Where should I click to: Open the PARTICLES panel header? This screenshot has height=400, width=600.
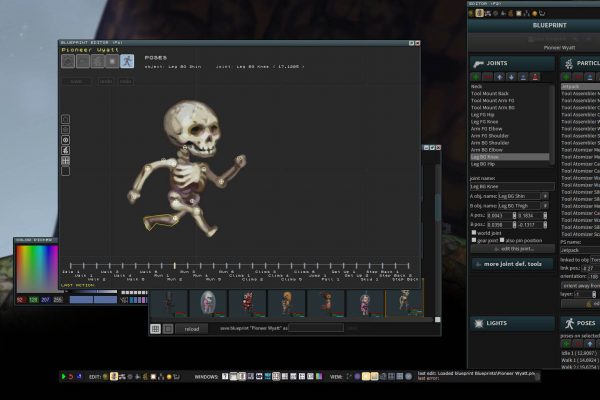(x=580, y=63)
